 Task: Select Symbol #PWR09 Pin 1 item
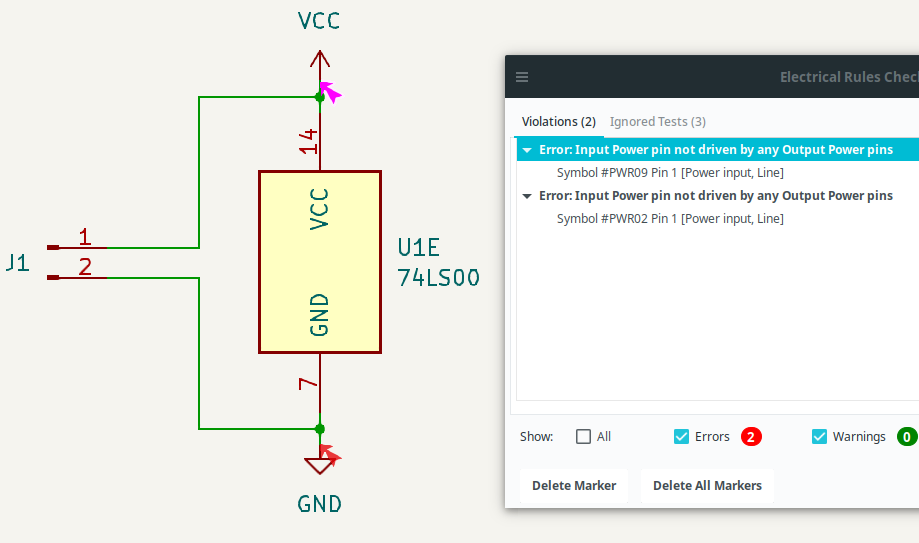tap(669, 173)
